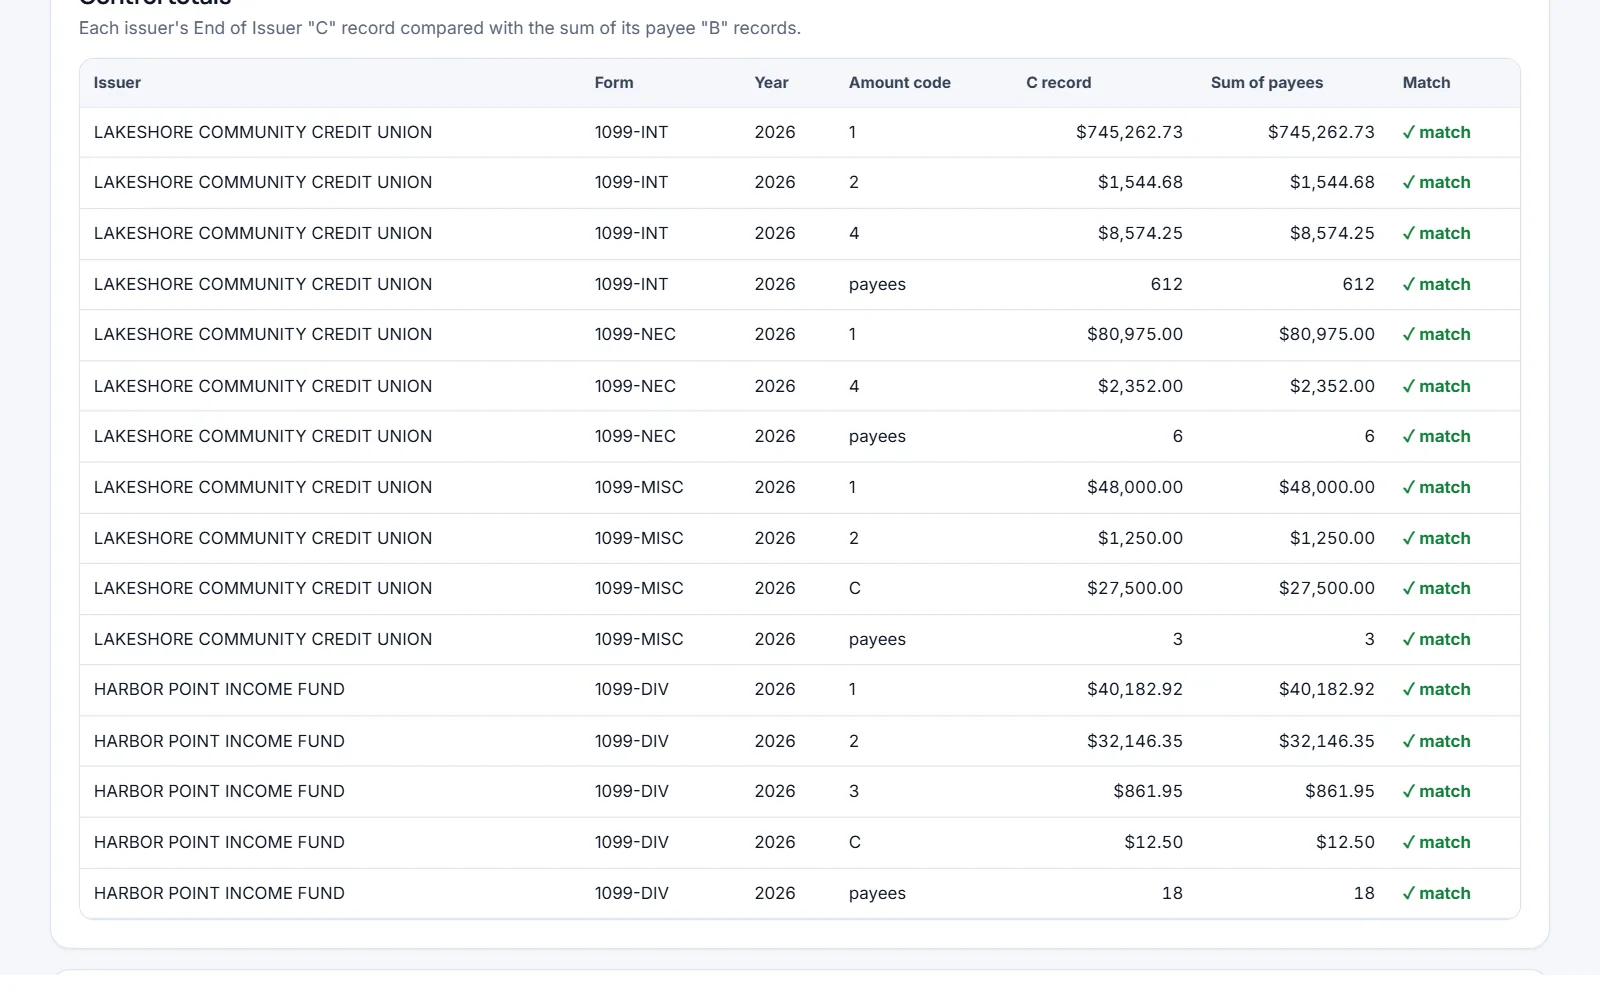Click the payees amount code in 1099-NEC row
The width and height of the screenshot is (1600, 1000).
[877, 436]
